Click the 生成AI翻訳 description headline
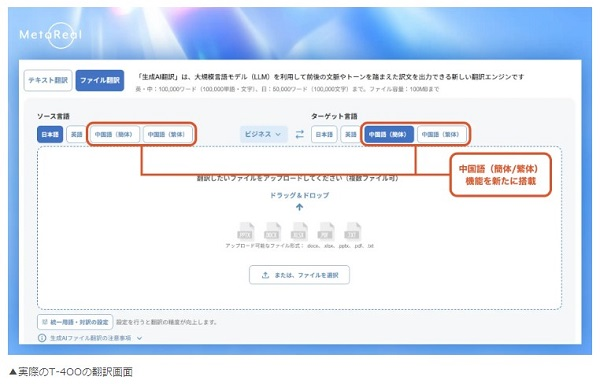 coord(330,77)
